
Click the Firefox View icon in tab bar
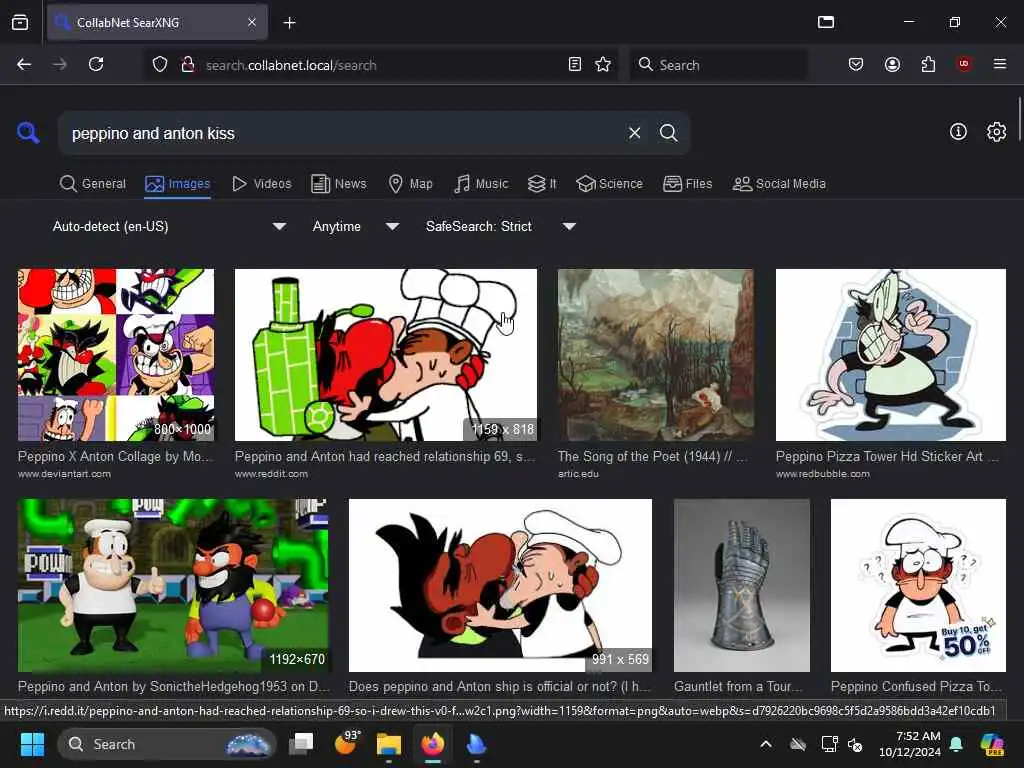[20, 22]
